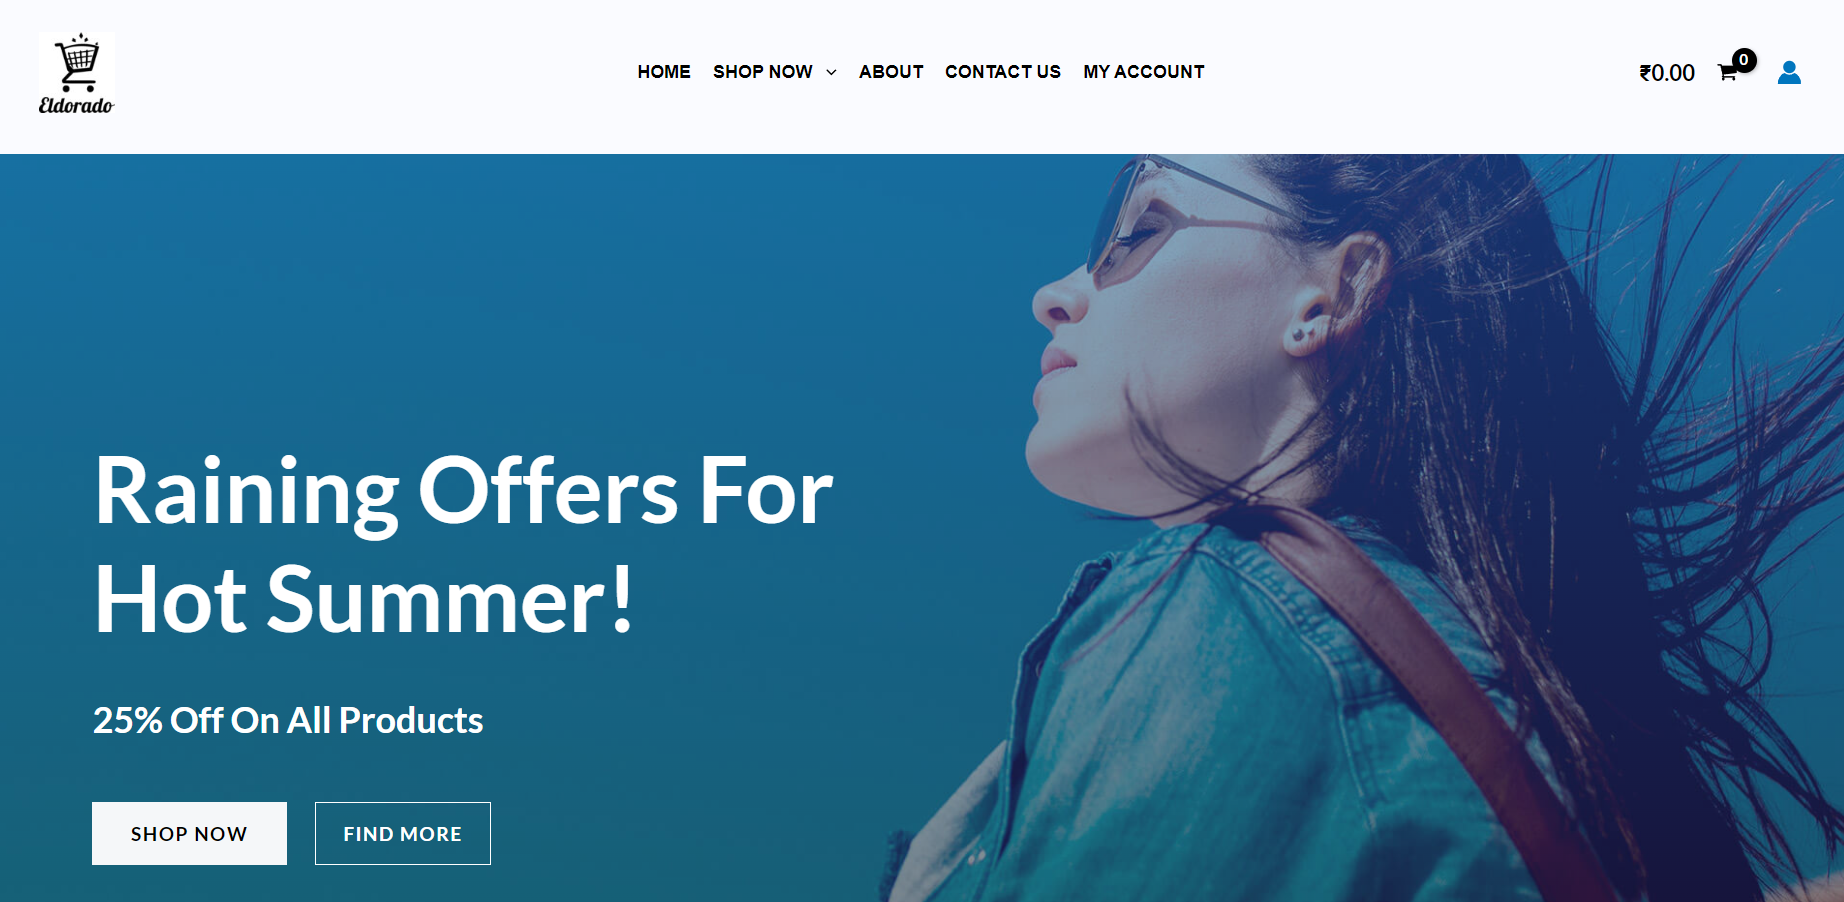1844x902 pixels.
Task: Go to the Home page
Action: click(x=664, y=72)
